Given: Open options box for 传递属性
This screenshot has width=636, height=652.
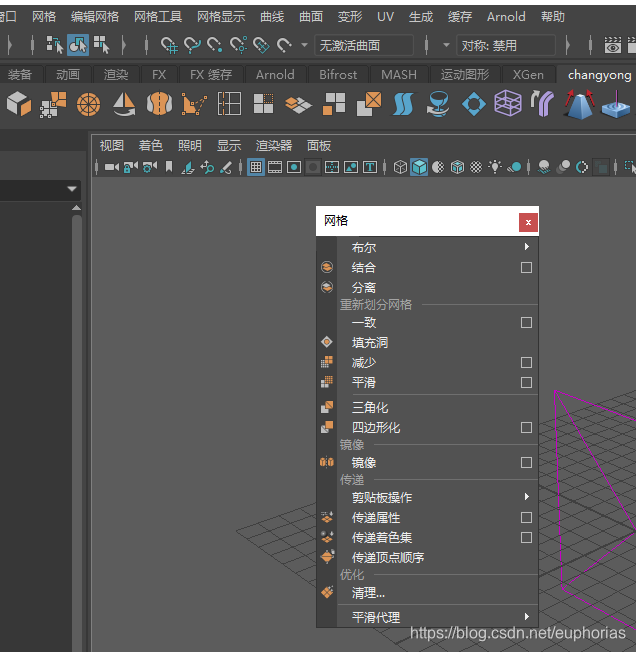Looking at the screenshot, I should [x=526, y=517].
